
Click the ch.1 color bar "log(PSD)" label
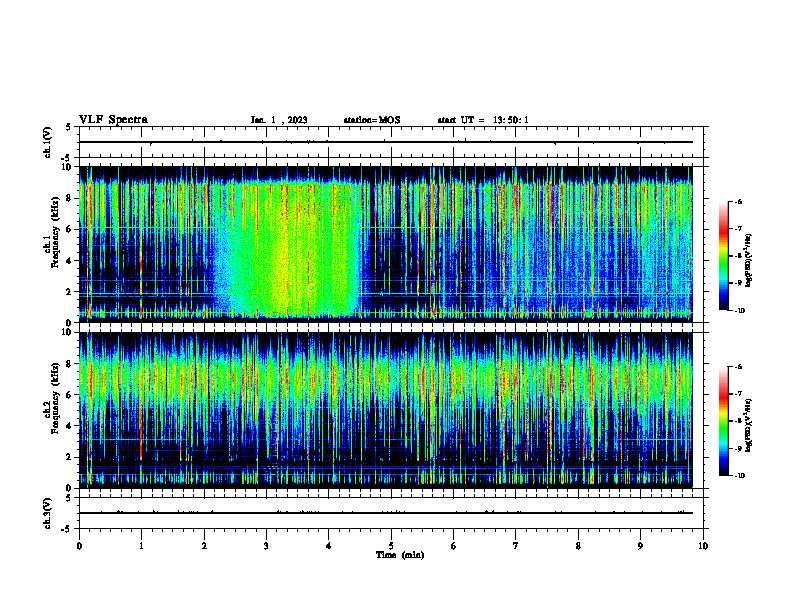point(750,261)
